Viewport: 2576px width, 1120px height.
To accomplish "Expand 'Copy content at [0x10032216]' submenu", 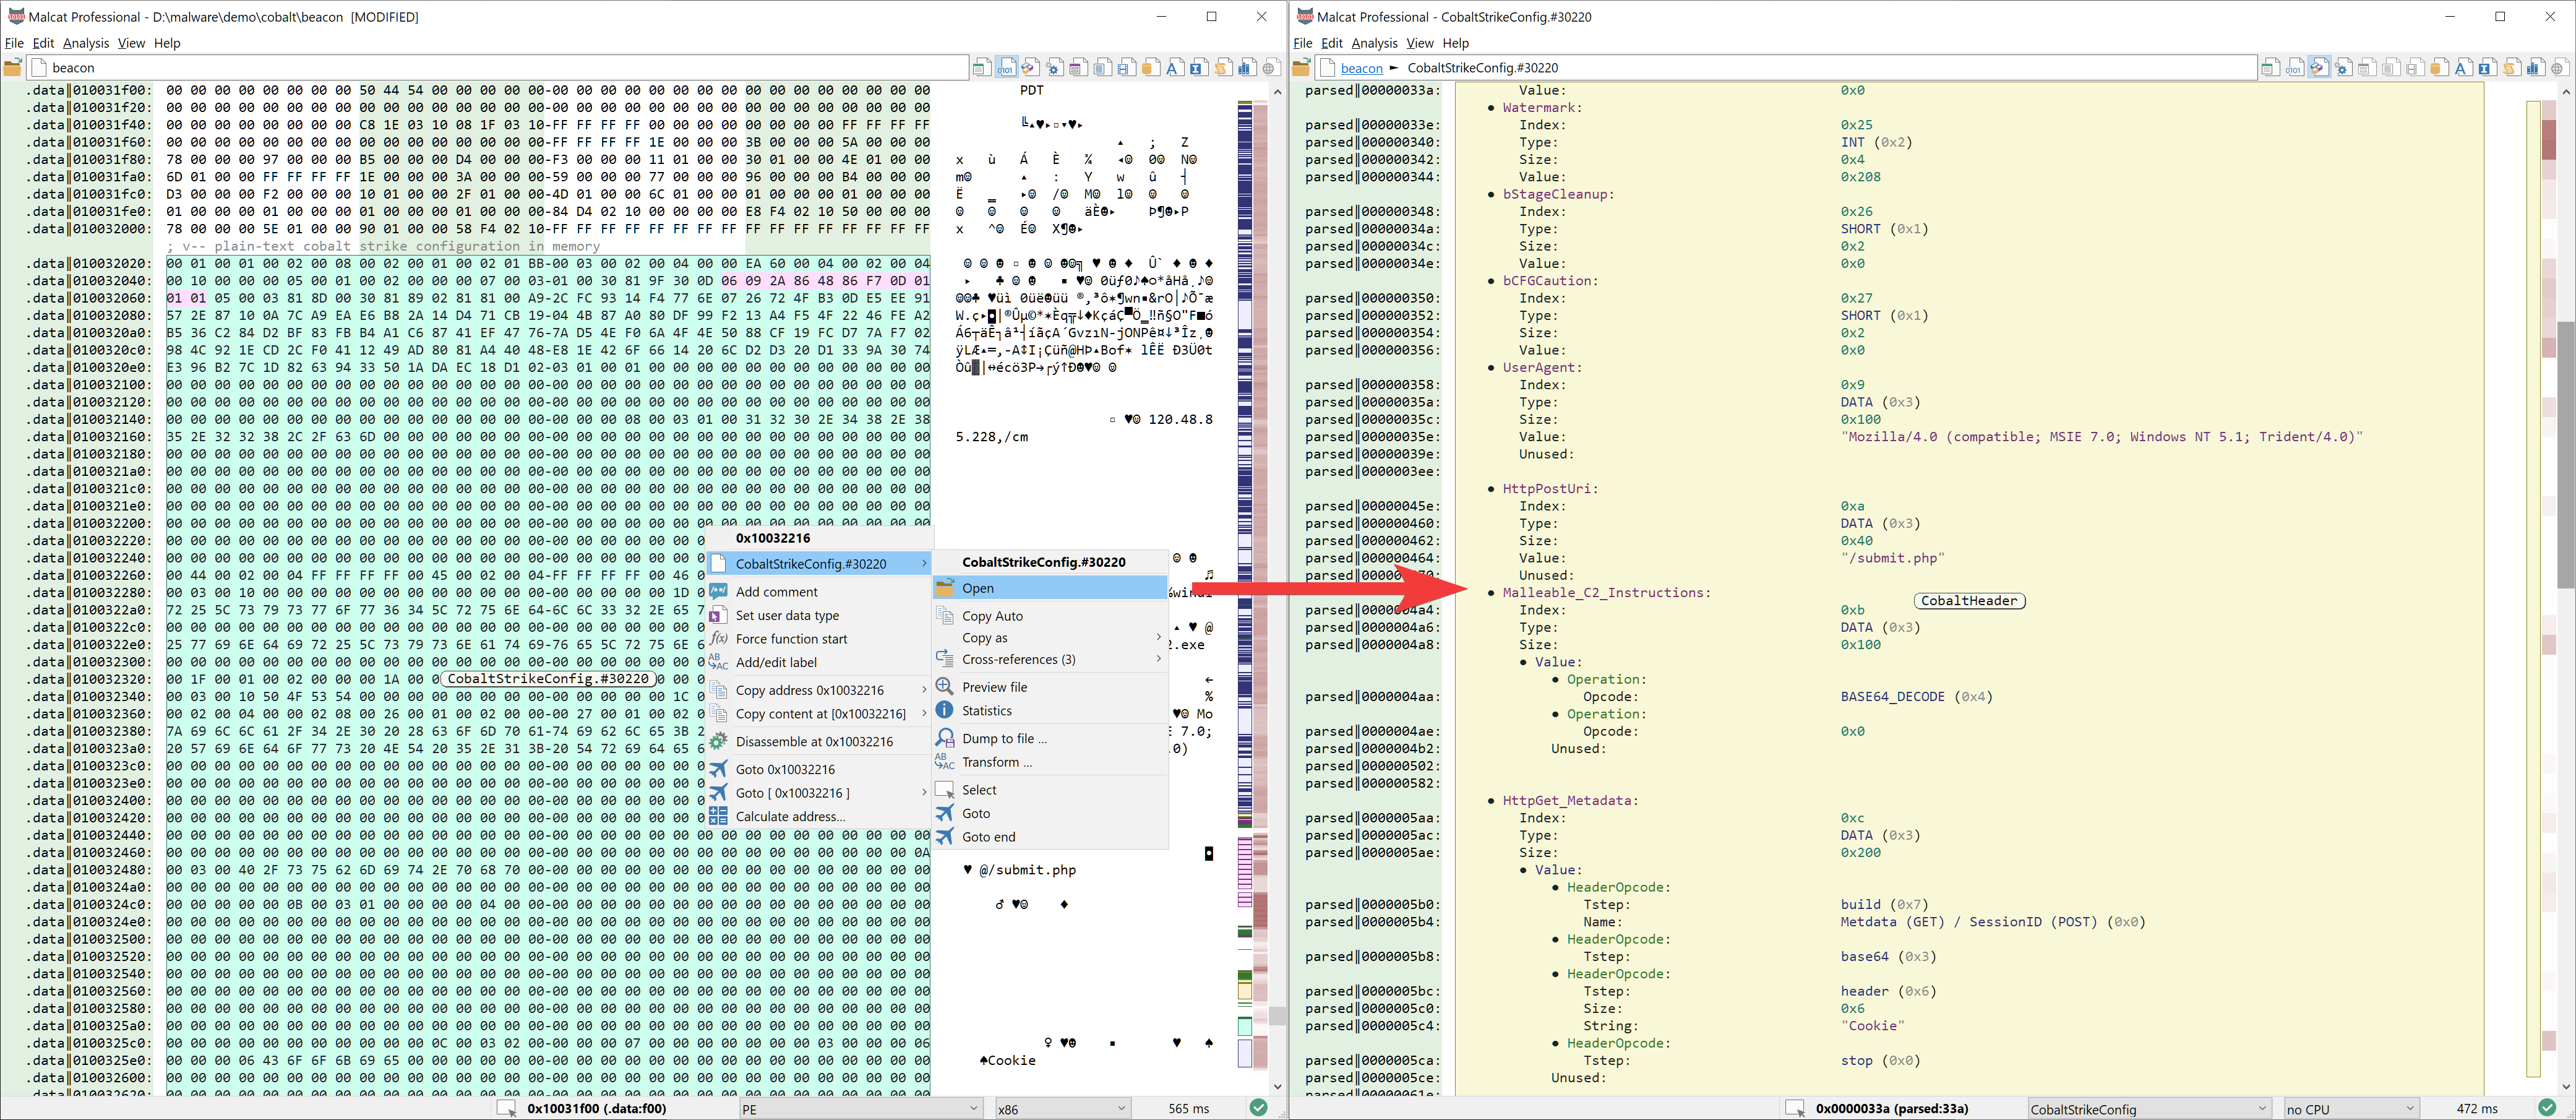I will point(818,714).
